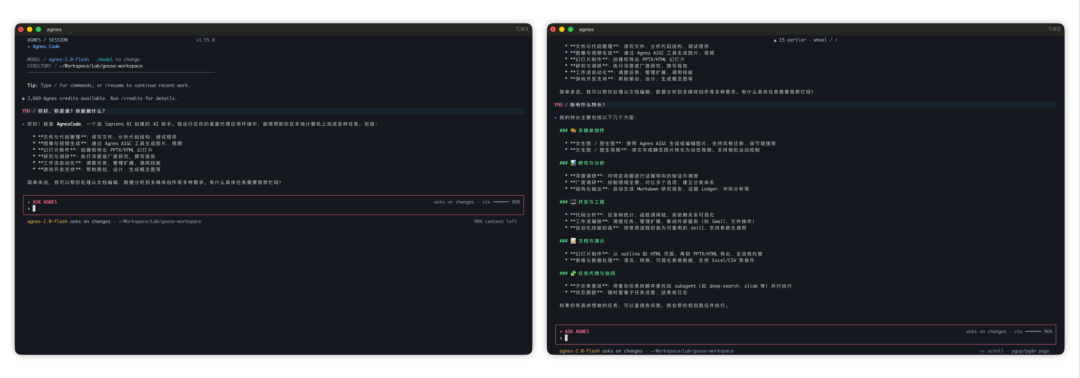Click the AGNES / SESSION header text
Screen dimensions: 1080x378
[x=48, y=40]
